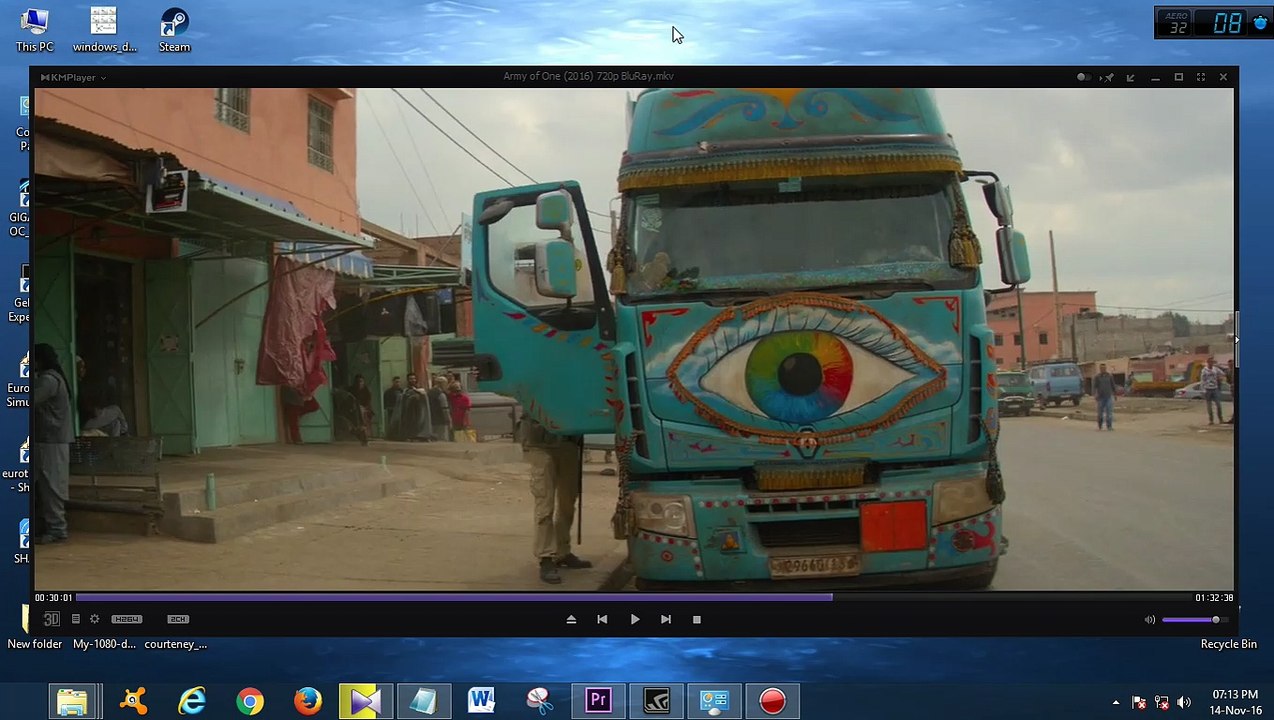This screenshot has width=1274, height=720.
Task: Play the video in KMPlayer
Action: pyautogui.click(x=634, y=619)
